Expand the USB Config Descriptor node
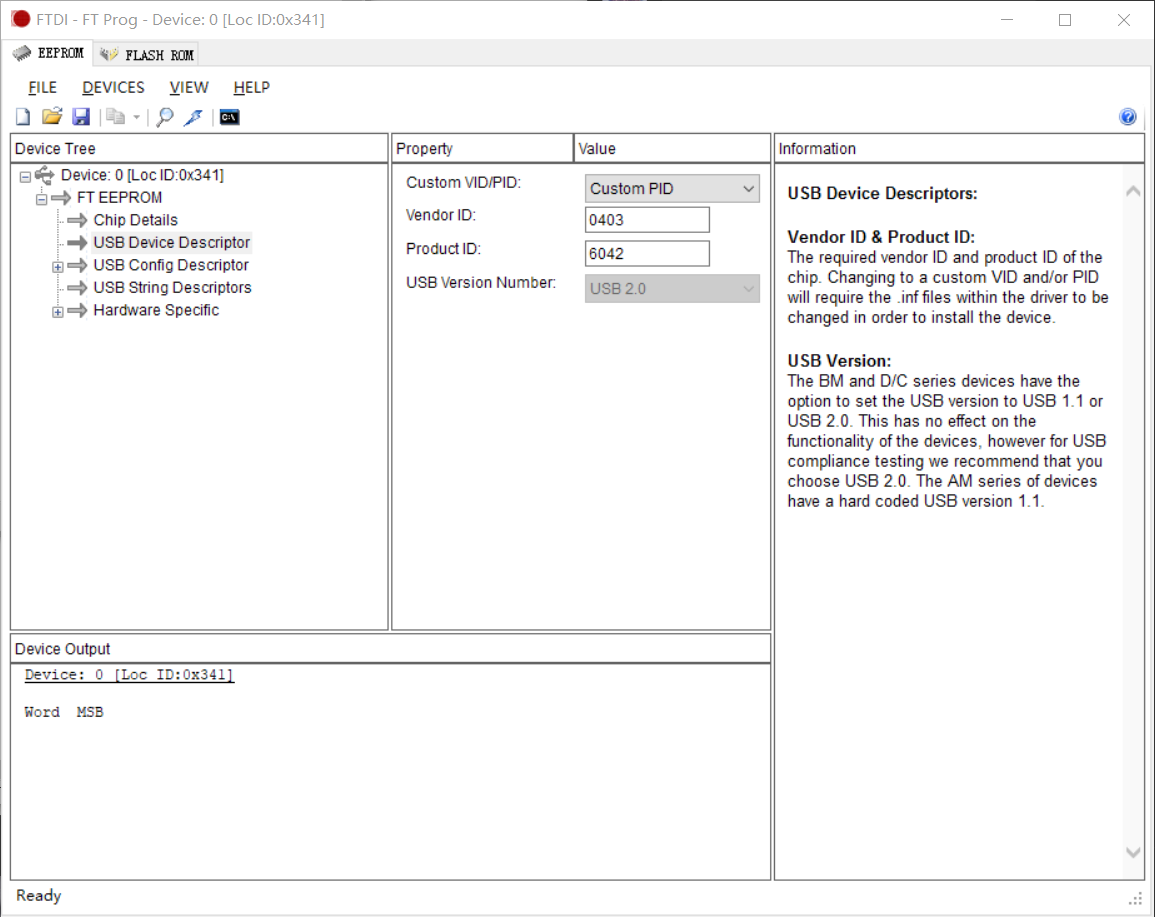Screen dimensions: 1155x917 coord(58,267)
